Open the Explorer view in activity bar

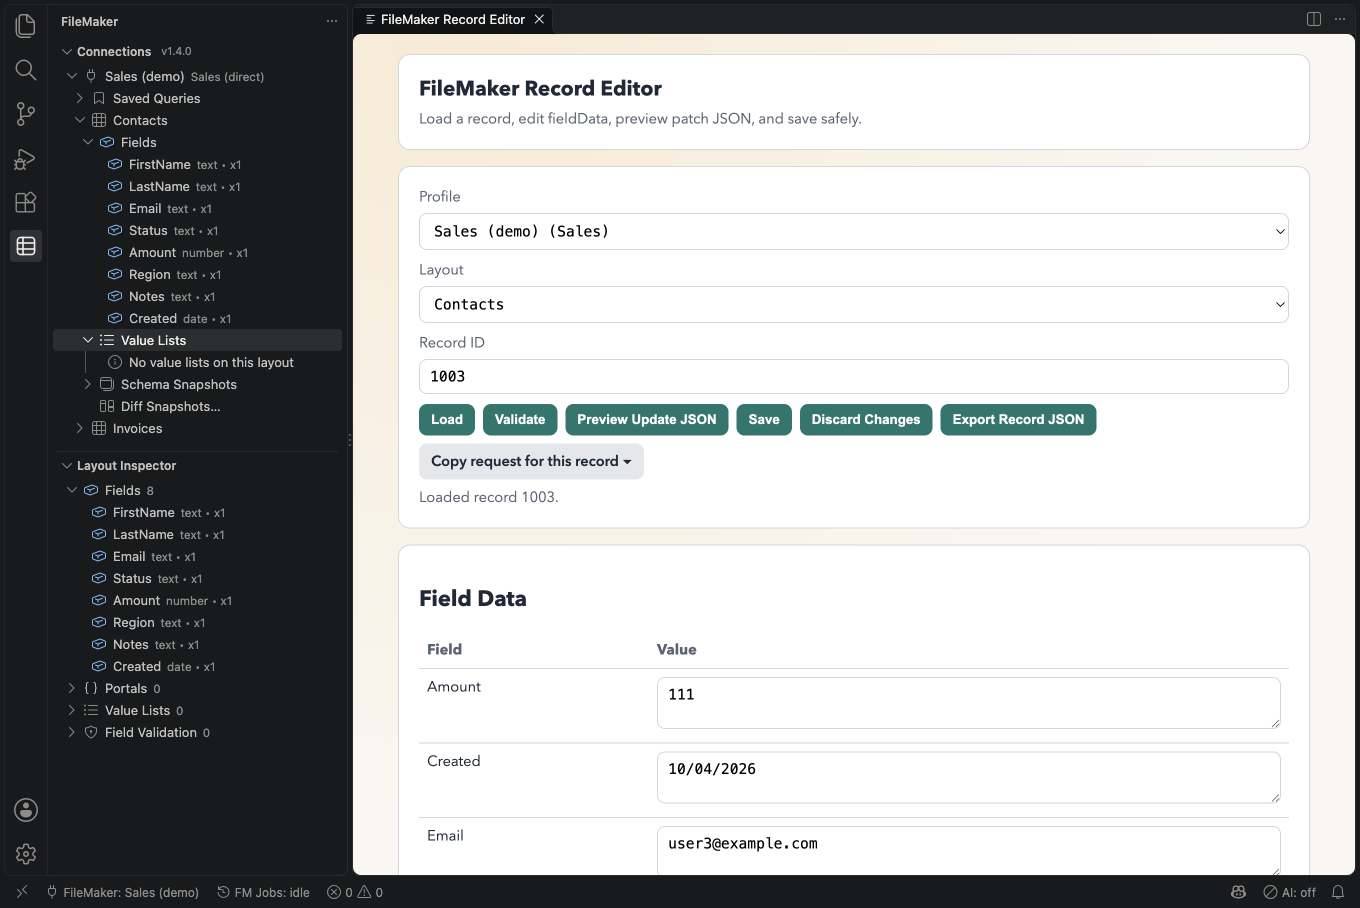tap(26, 26)
